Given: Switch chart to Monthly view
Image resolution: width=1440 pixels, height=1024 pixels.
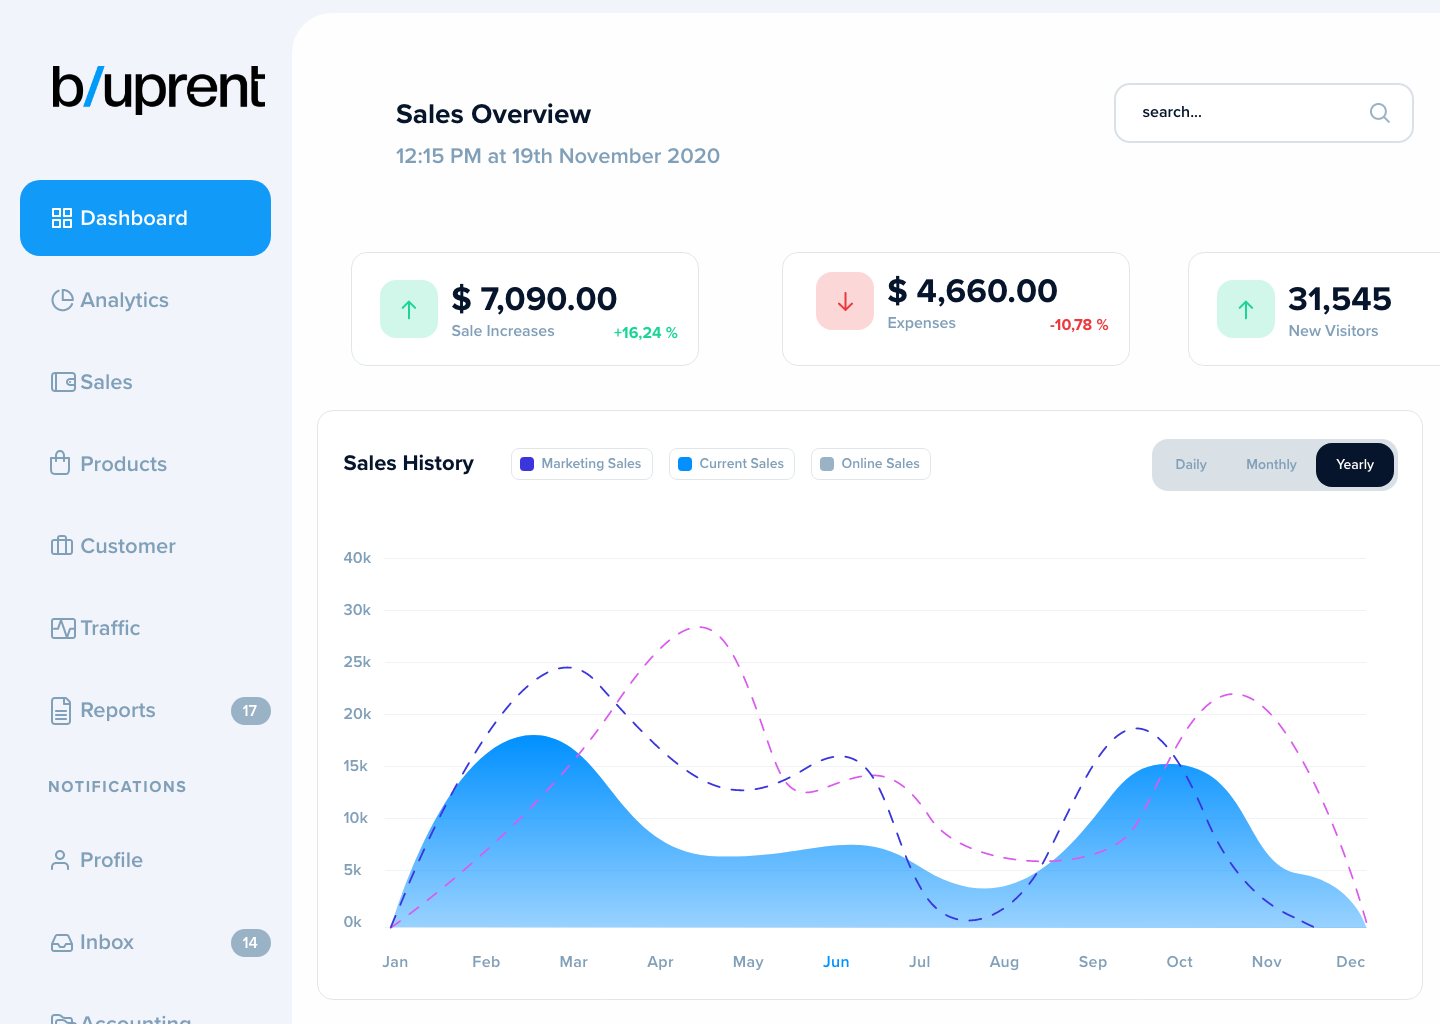Looking at the screenshot, I should [x=1271, y=465].
